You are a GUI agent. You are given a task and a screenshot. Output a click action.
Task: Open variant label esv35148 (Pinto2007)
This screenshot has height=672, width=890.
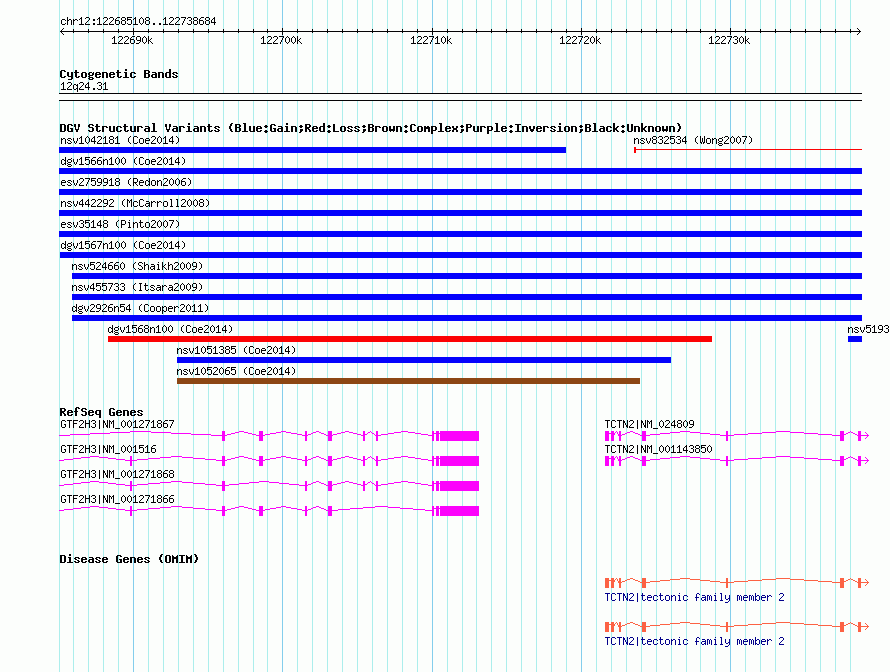tap(120, 224)
